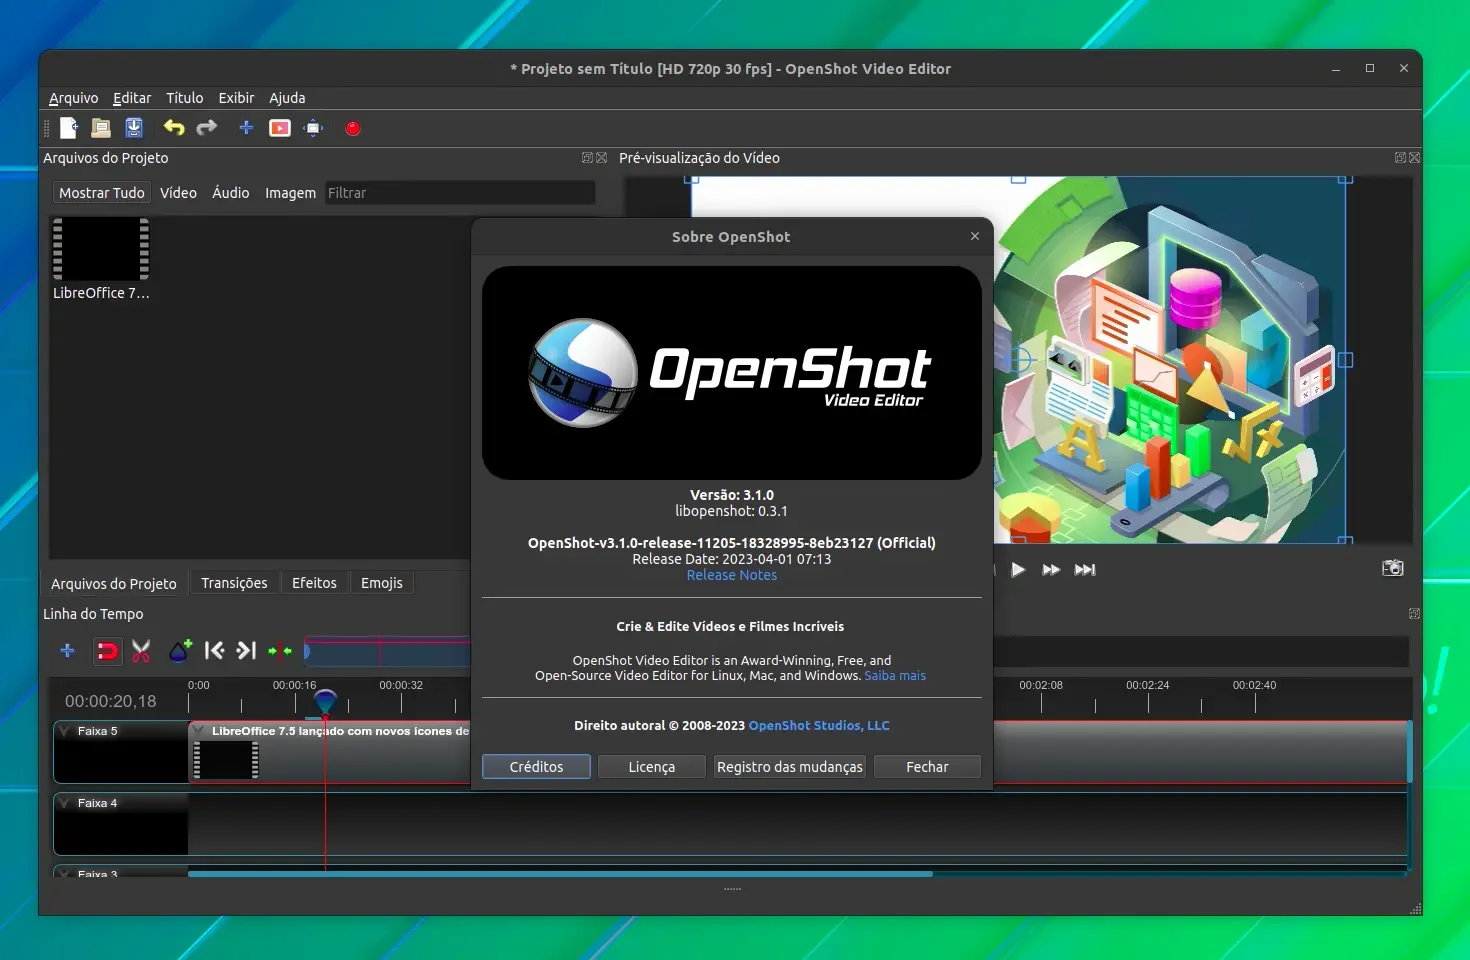Click the Licença button
1470x960 pixels.
pyautogui.click(x=652, y=767)
